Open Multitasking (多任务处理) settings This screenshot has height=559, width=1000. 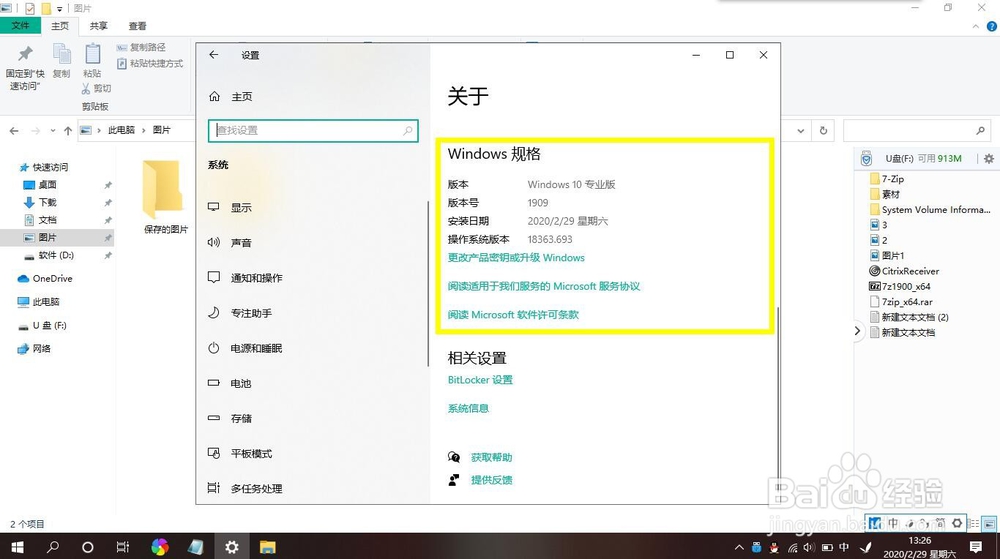click(x=245, y=488)
